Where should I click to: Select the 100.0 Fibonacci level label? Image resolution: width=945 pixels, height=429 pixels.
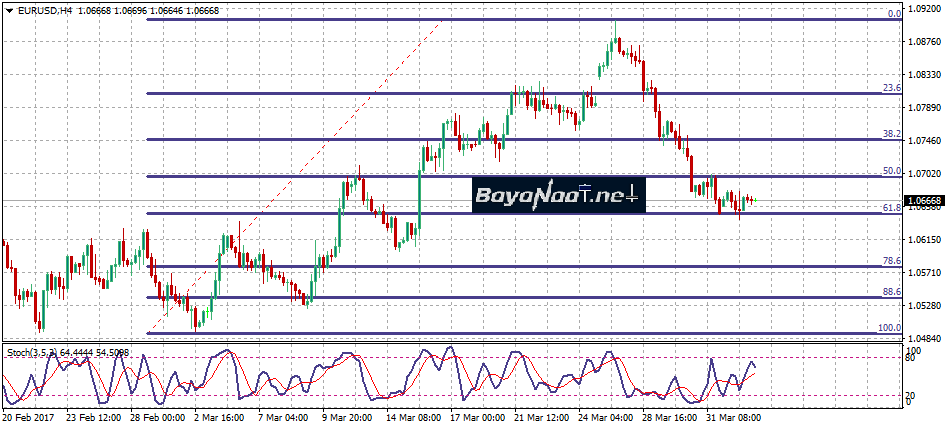click(x=890, y=328)
